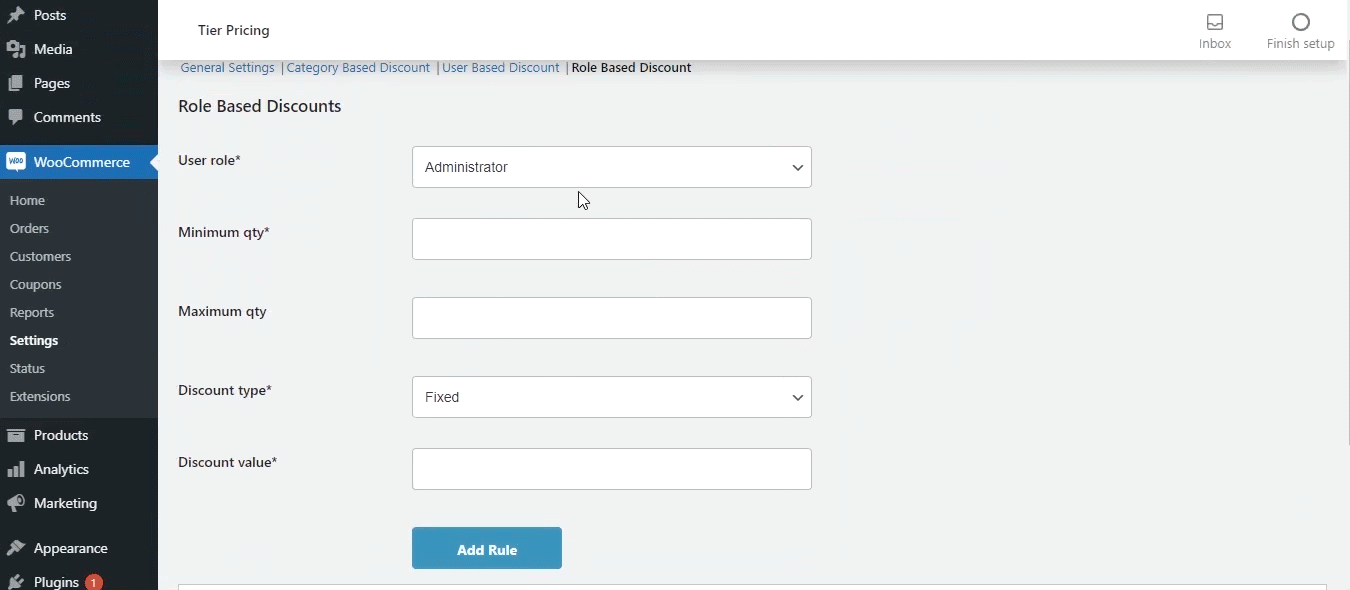Image resolution: width=1350 pixels, height=590 pixels.
Task: Open Products via its sidebar icon
Action: click(16, 435)
